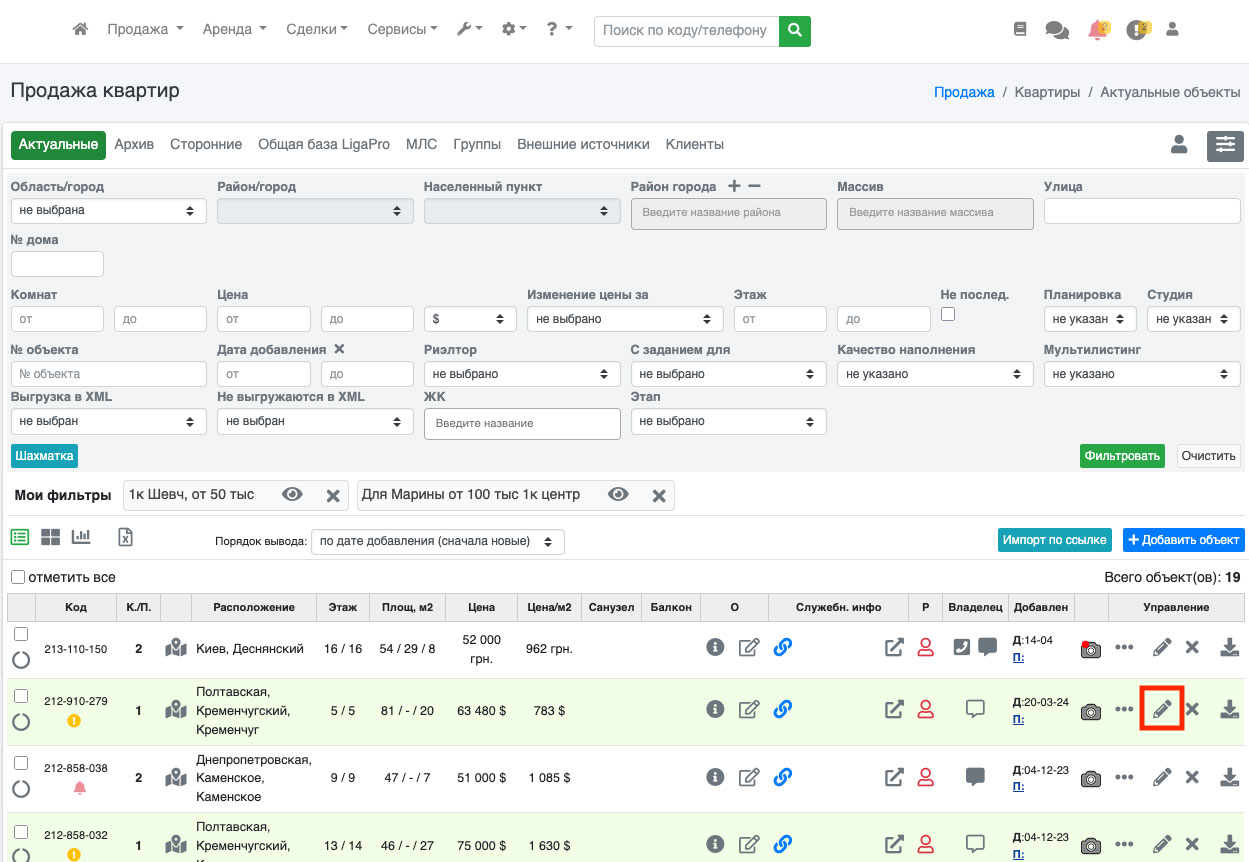Toggle the "Не послед." checkbox
Viewport: 1249px width, 862px height.
point(948,315)
